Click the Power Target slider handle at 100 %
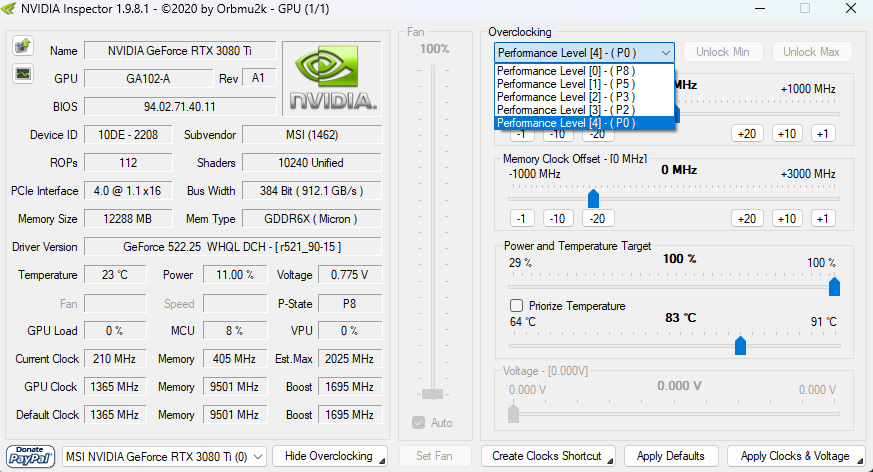Image resolution: width=873 pixels, height=472 pixels. 834,287
